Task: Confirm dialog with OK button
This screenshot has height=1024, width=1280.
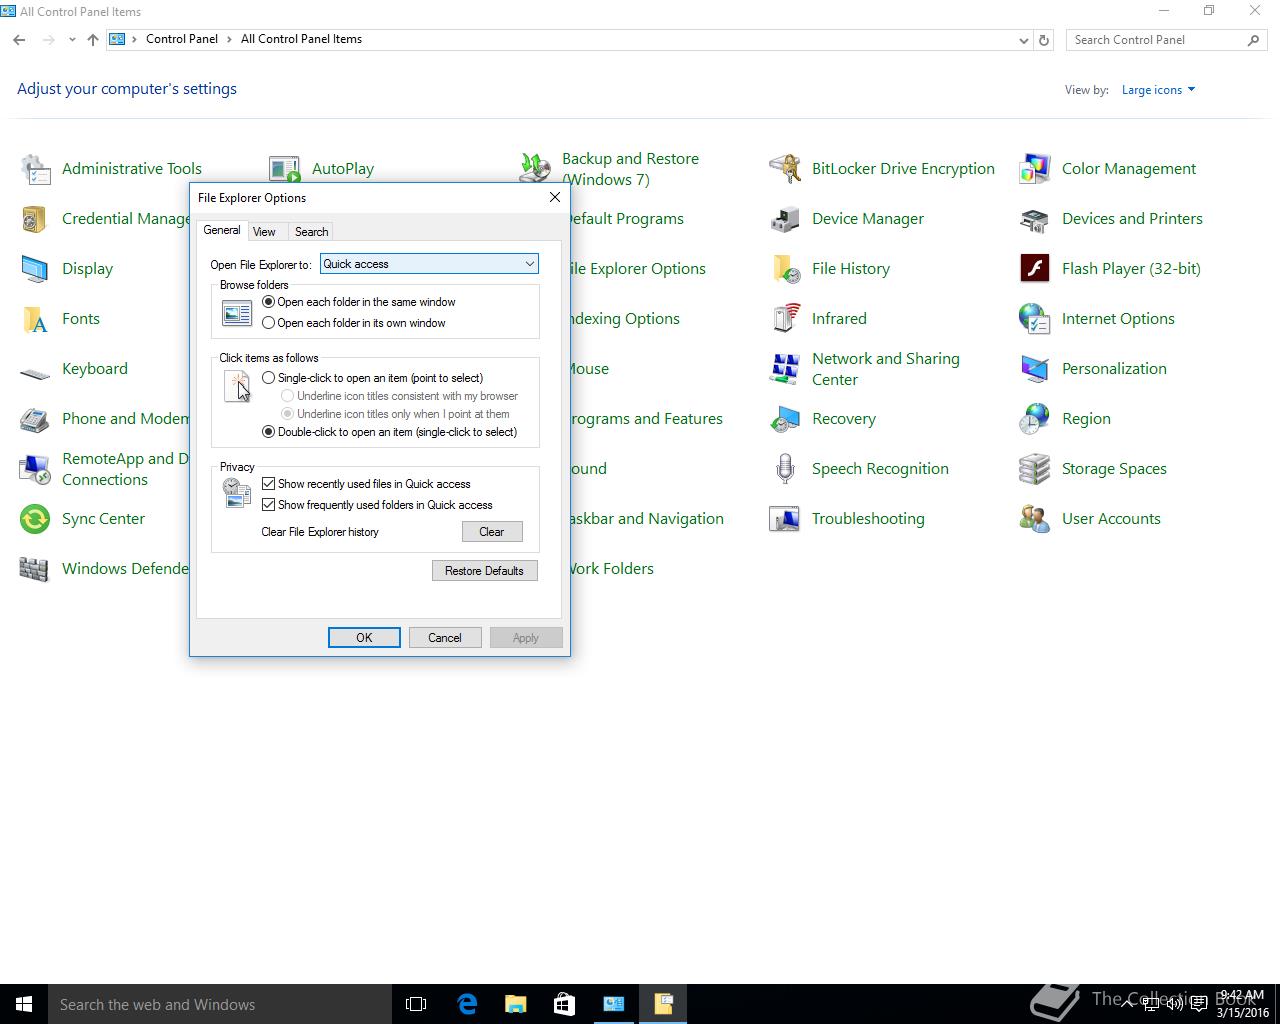Action: (x=364, y=638)
